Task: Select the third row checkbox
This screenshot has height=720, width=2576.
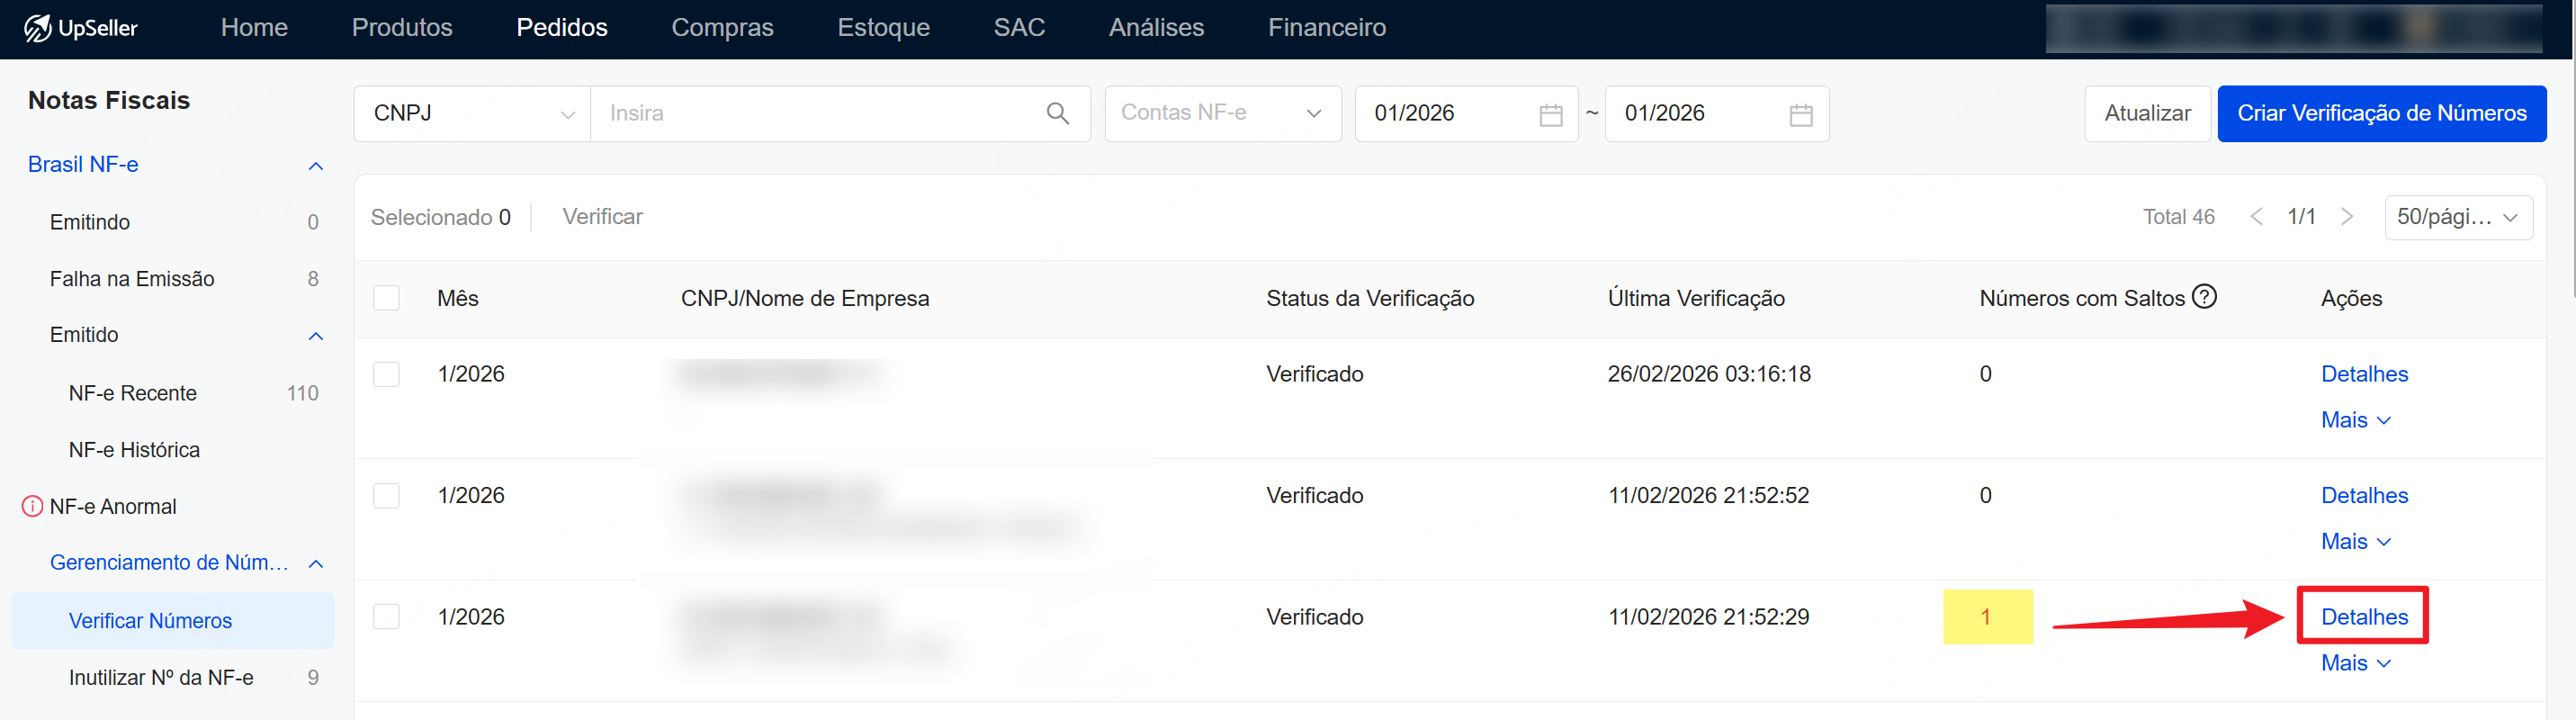Action: click(x=386, y=617)
